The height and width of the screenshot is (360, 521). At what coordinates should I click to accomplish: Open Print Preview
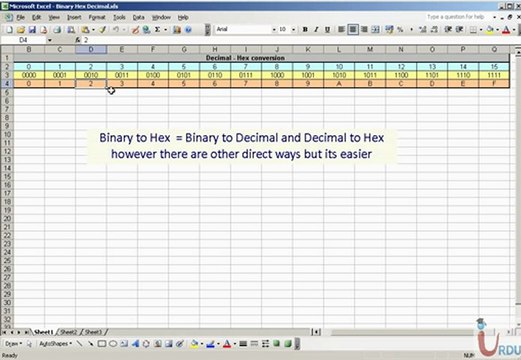click(x=71, y=30)
